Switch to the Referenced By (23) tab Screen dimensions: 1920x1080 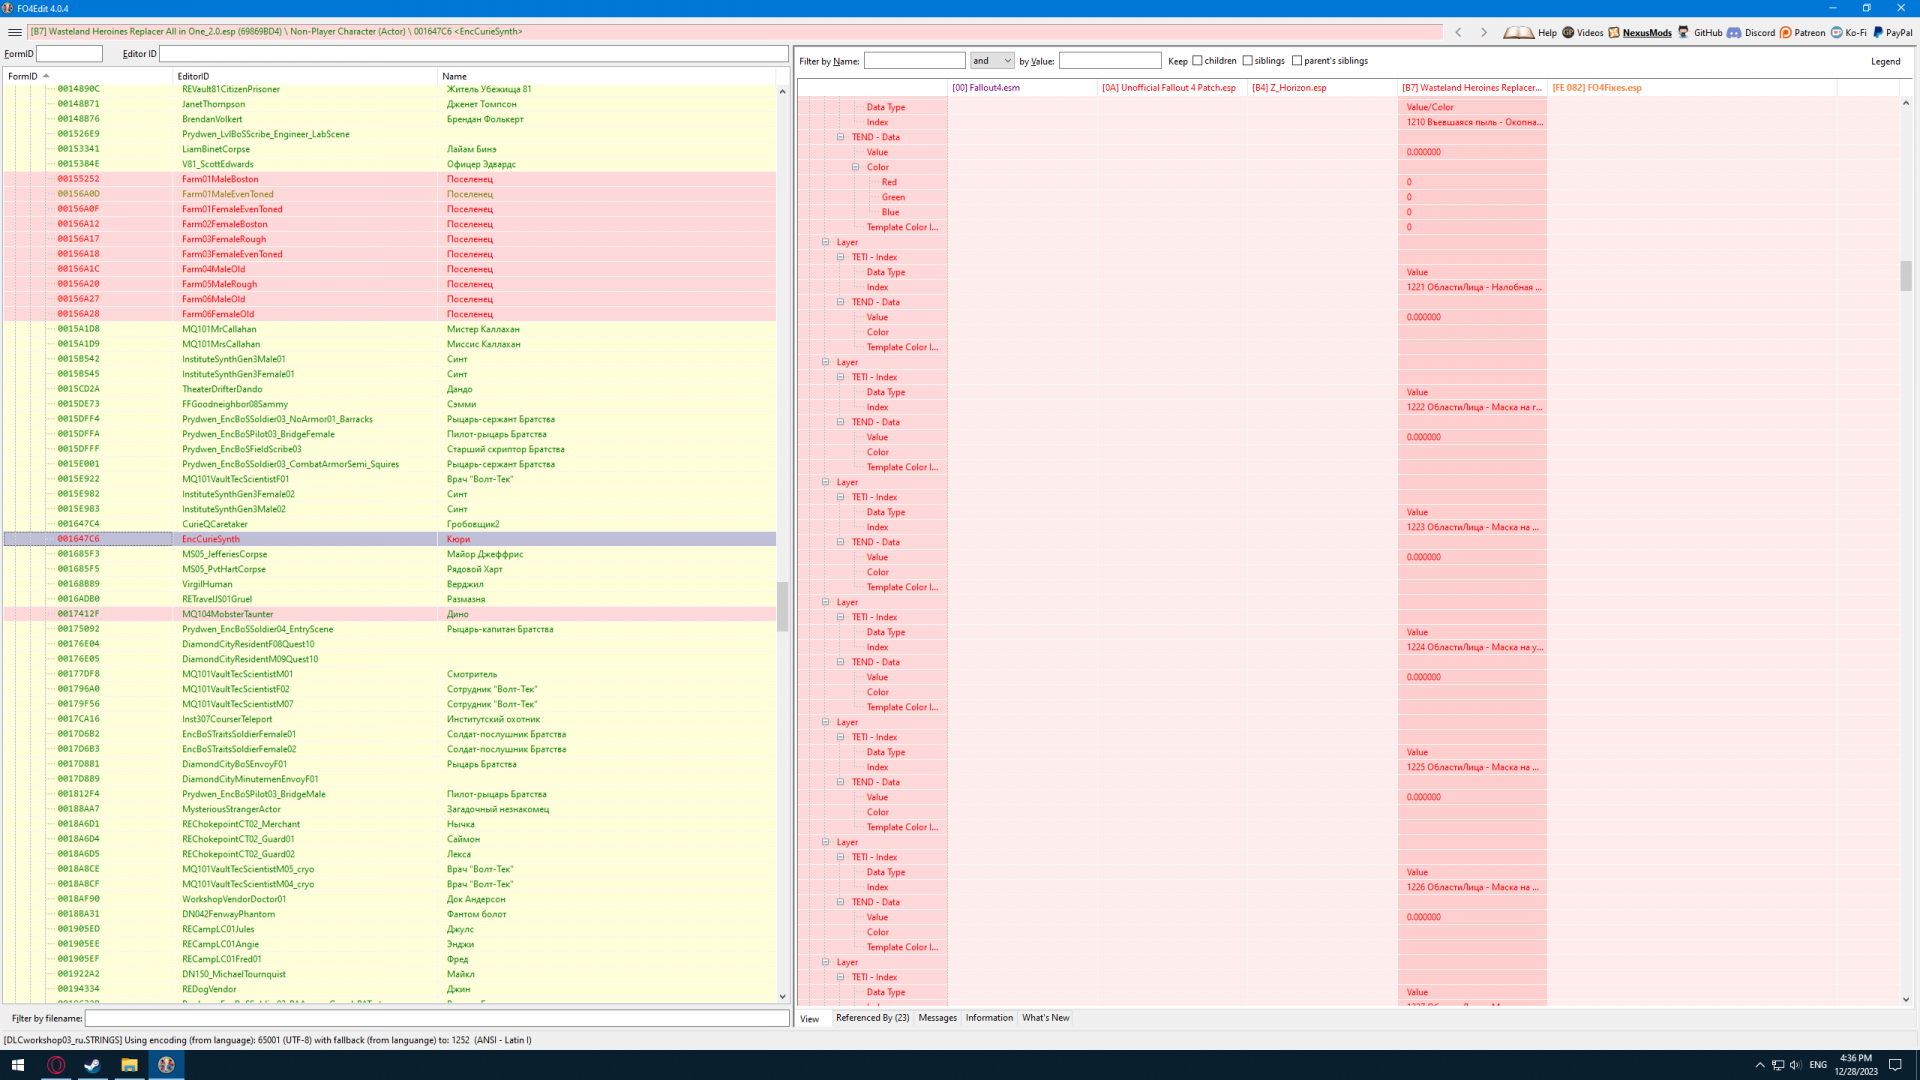tap(872, 1018)
